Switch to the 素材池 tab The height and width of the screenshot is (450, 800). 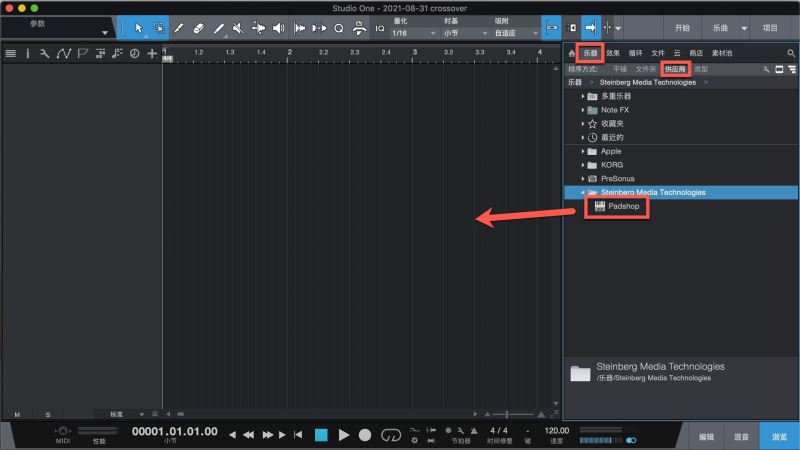[x=722, y=53]
